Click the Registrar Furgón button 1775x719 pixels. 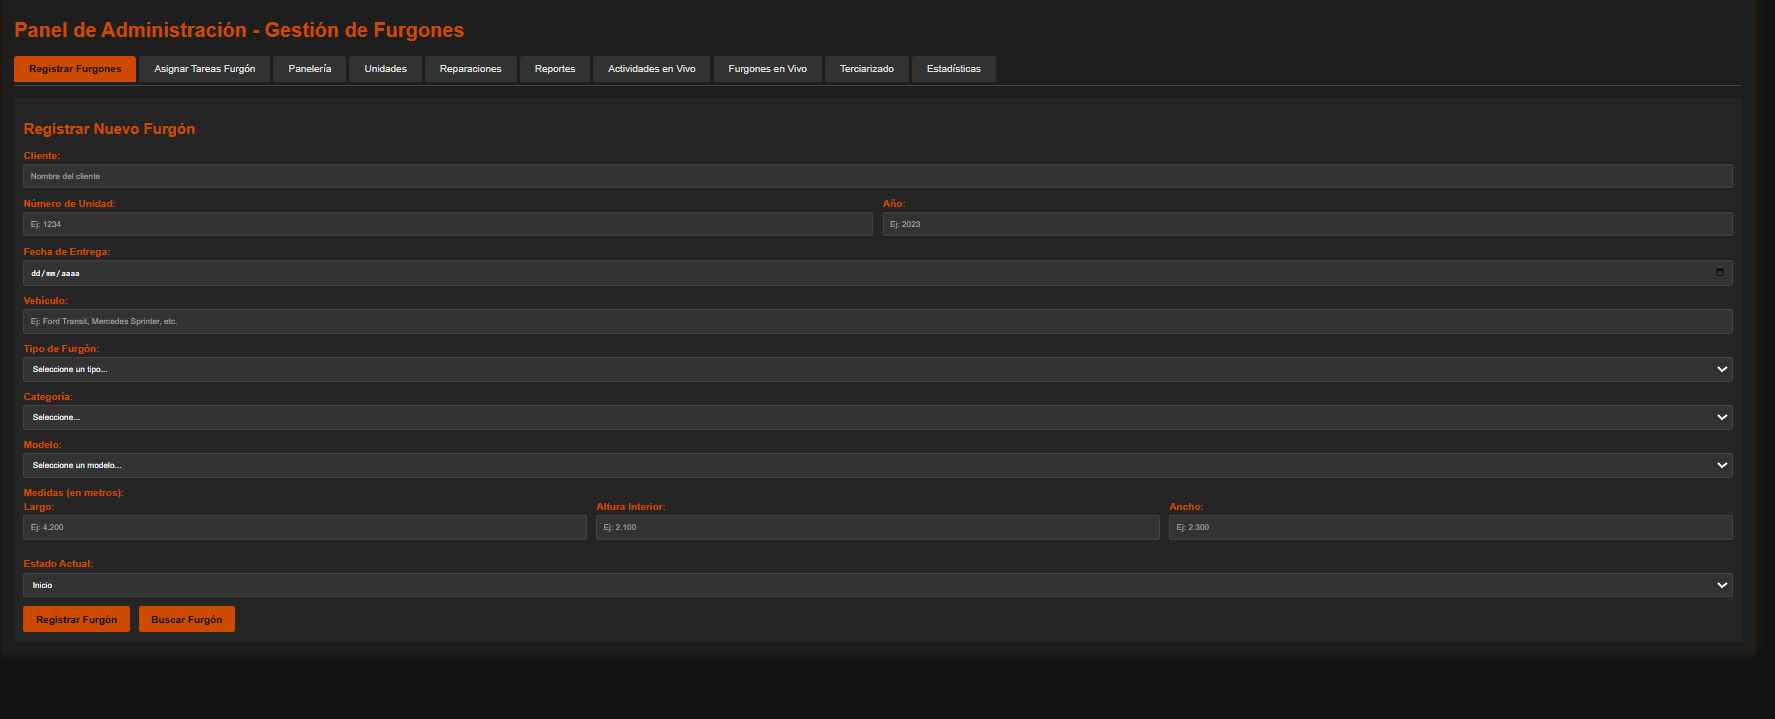(x=76, y=619)
